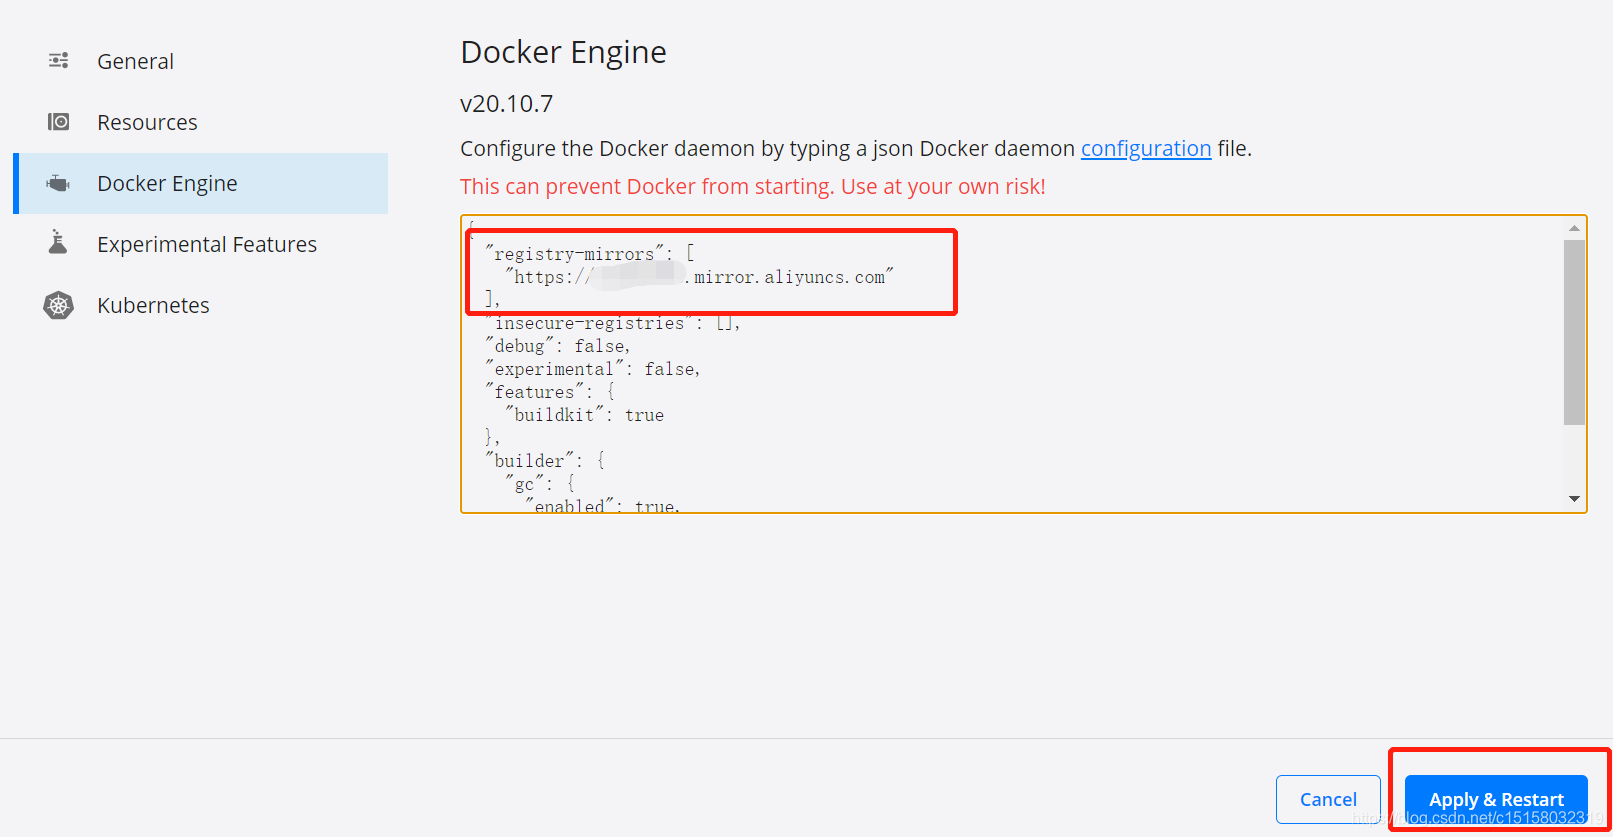Image resolution: width=1613 pixels, height=837 pixels.
Task: Click the Apply & Restart button
Action: (x=1496, y=799)
